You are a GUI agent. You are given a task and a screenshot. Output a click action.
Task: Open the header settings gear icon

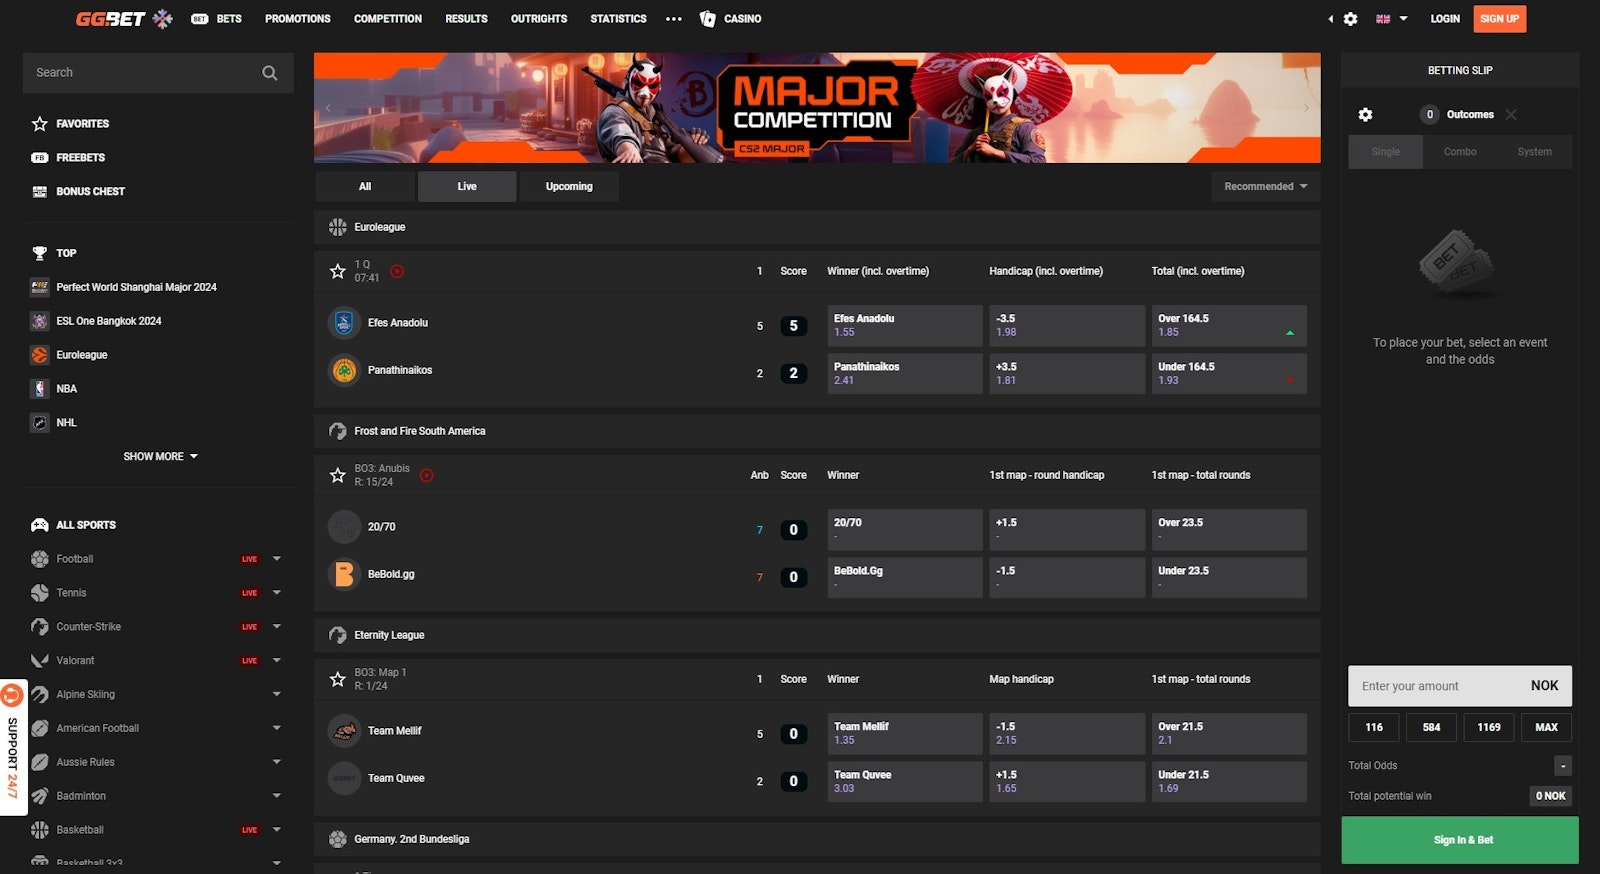[x=1351, y=19]
